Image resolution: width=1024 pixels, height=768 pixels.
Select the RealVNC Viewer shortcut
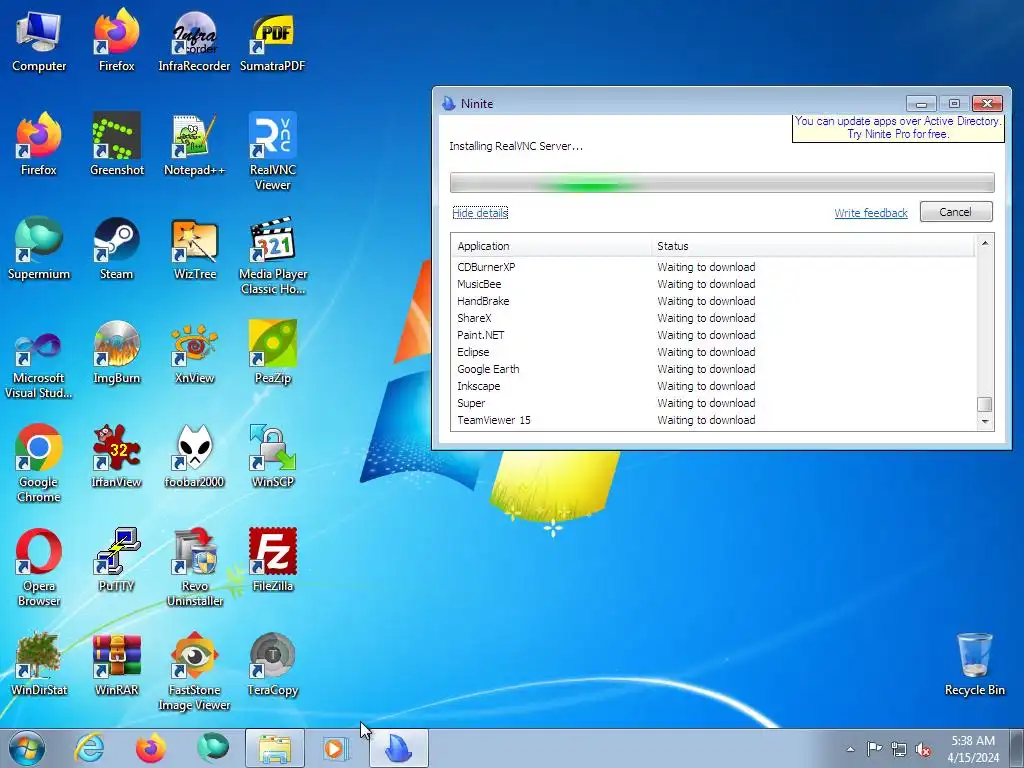tap(272, 152)
